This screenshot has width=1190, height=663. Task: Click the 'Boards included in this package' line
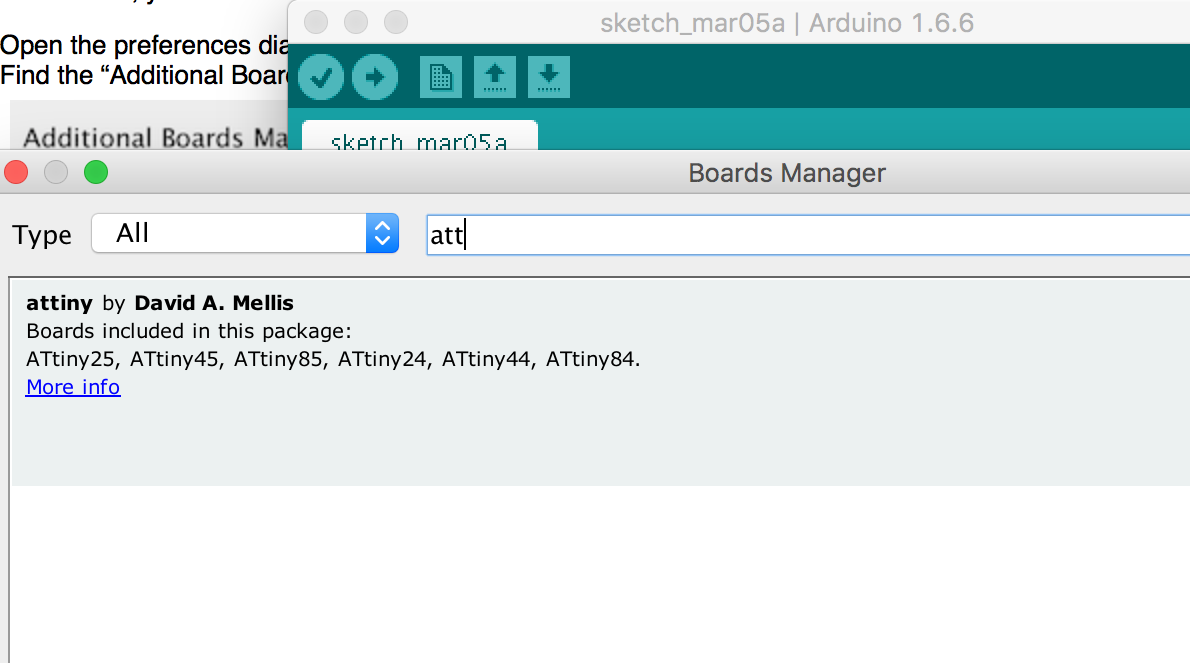[189, 332]
